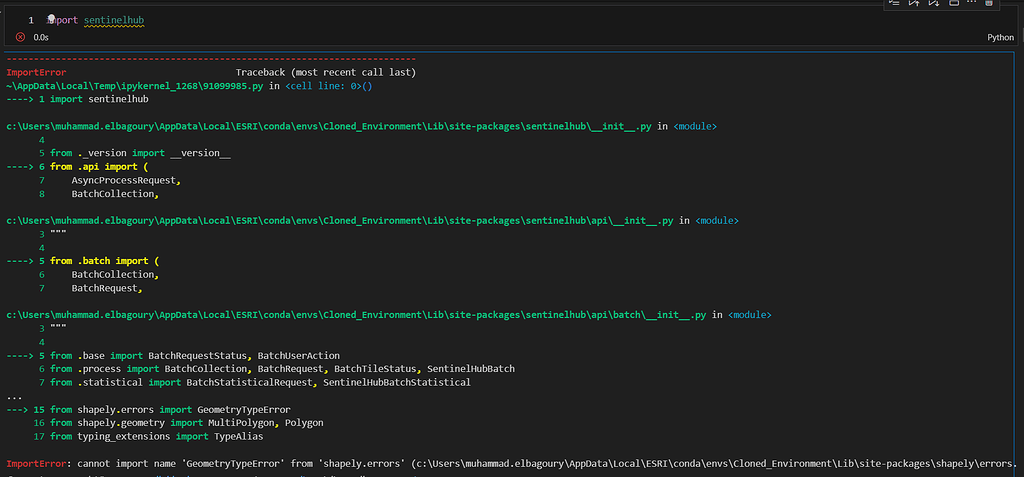Image resolution: width=1024 pixels, height=477 pixels.
Task: Click the import keyword in the code cell
Action: [x=62, y=21]
